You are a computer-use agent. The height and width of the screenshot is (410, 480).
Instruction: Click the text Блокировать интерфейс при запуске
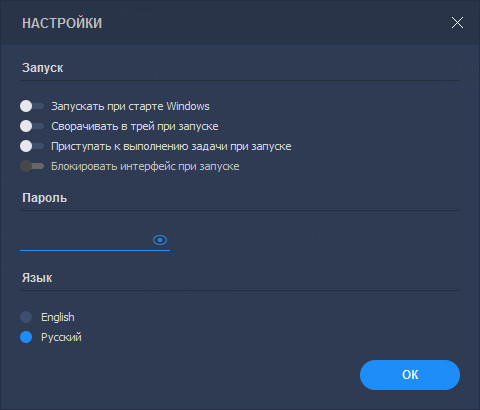click(x=145, y=166)
